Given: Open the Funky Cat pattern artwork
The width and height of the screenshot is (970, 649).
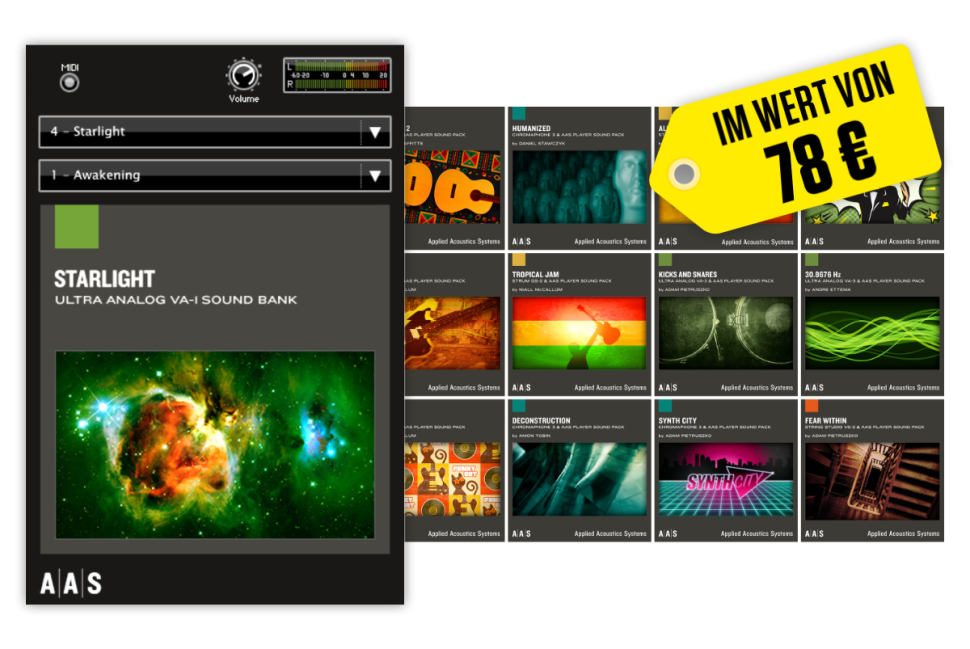Looking at the screenshot, I should [x=452, y=479].
